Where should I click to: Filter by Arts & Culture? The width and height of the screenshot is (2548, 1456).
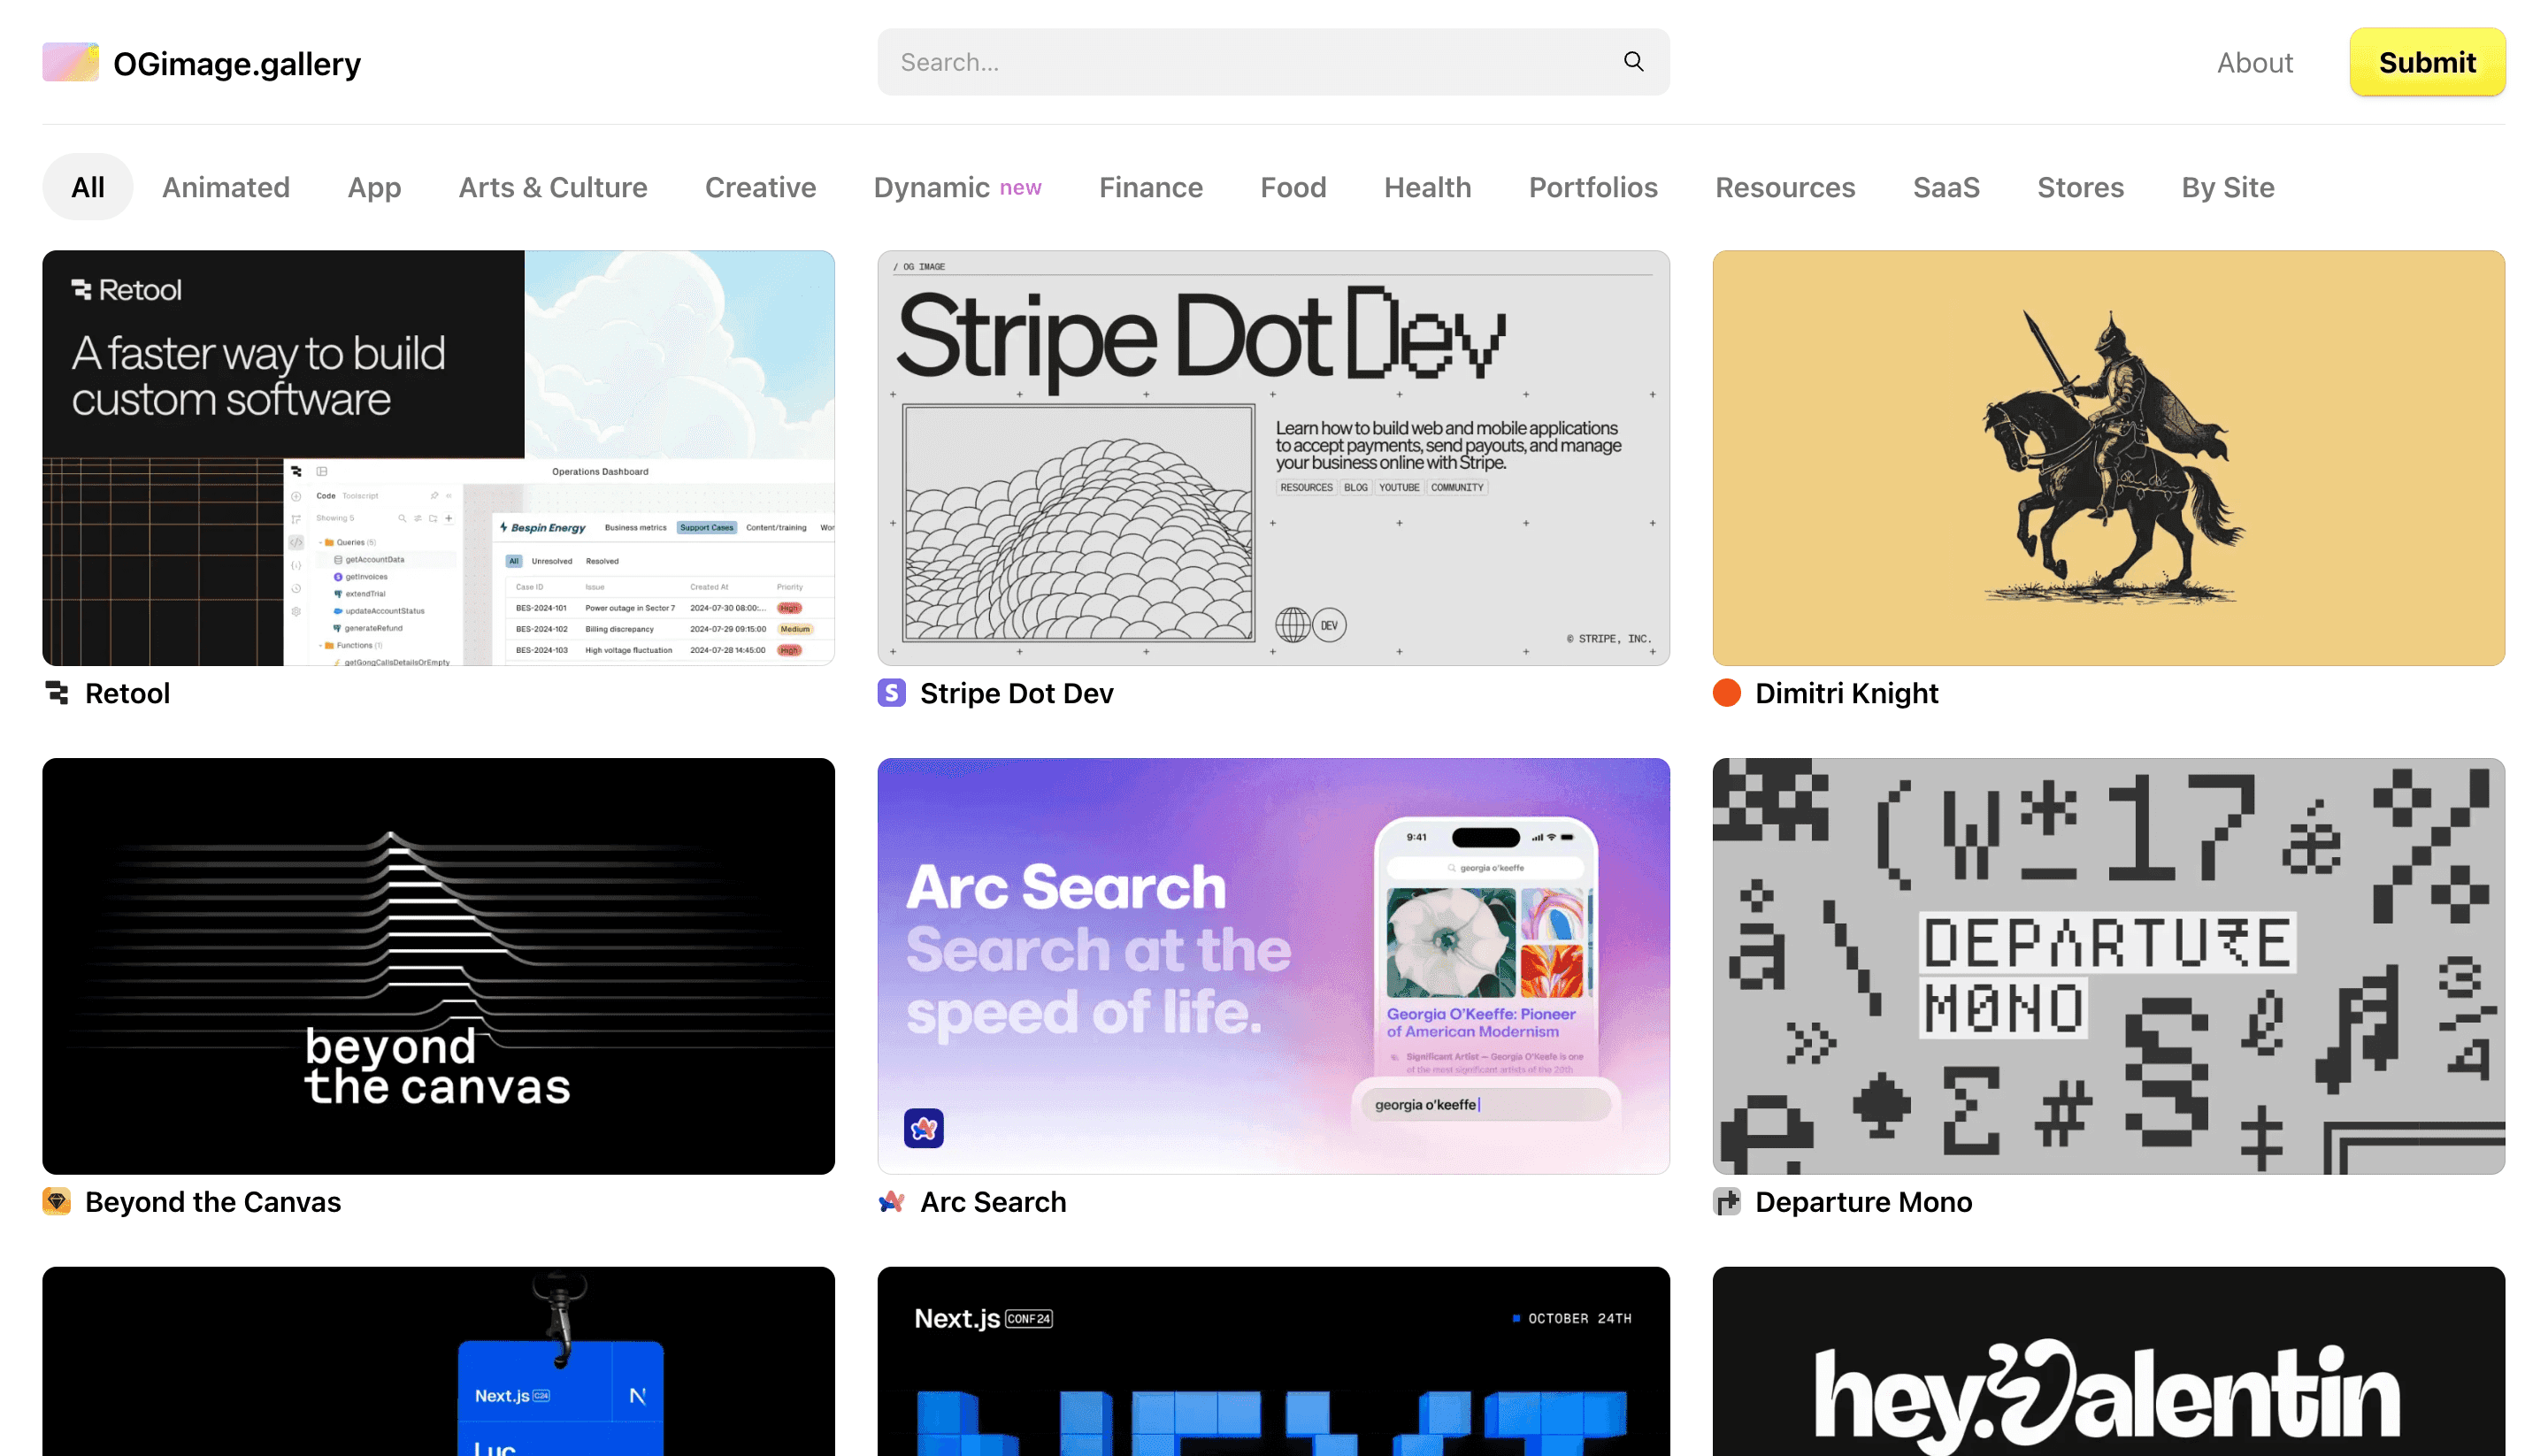point(553,187)
